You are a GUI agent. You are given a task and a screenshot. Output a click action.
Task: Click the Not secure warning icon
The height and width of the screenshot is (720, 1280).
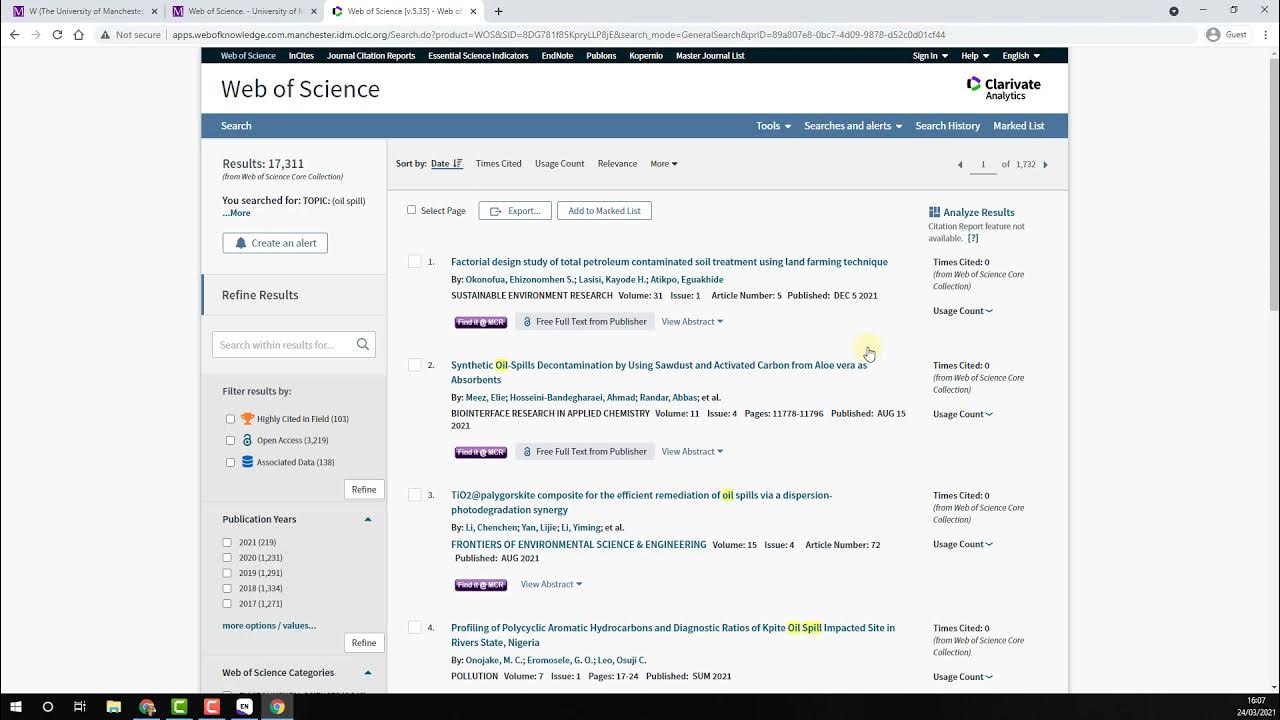click(105, 34)
